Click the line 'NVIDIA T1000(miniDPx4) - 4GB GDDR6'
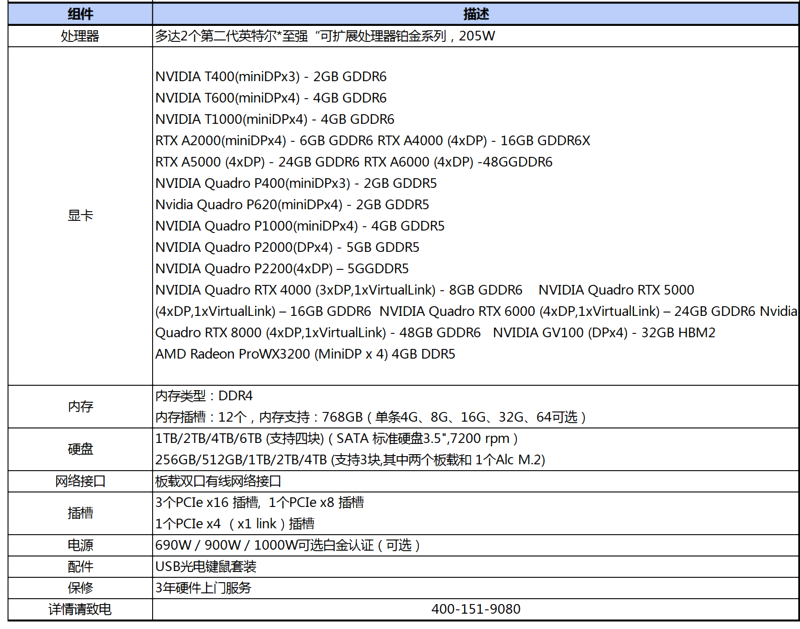This screenshot has width=800, height=629. coord(274,119)
